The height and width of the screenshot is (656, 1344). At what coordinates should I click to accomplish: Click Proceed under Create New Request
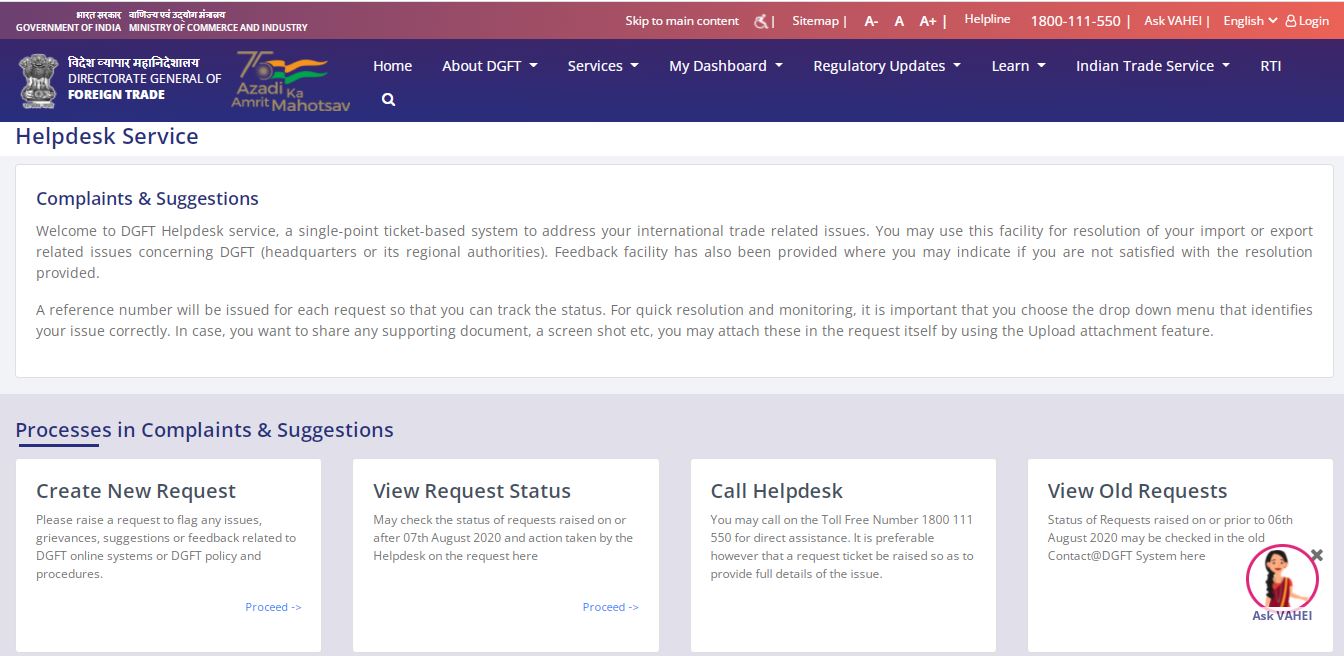[272, 607]
